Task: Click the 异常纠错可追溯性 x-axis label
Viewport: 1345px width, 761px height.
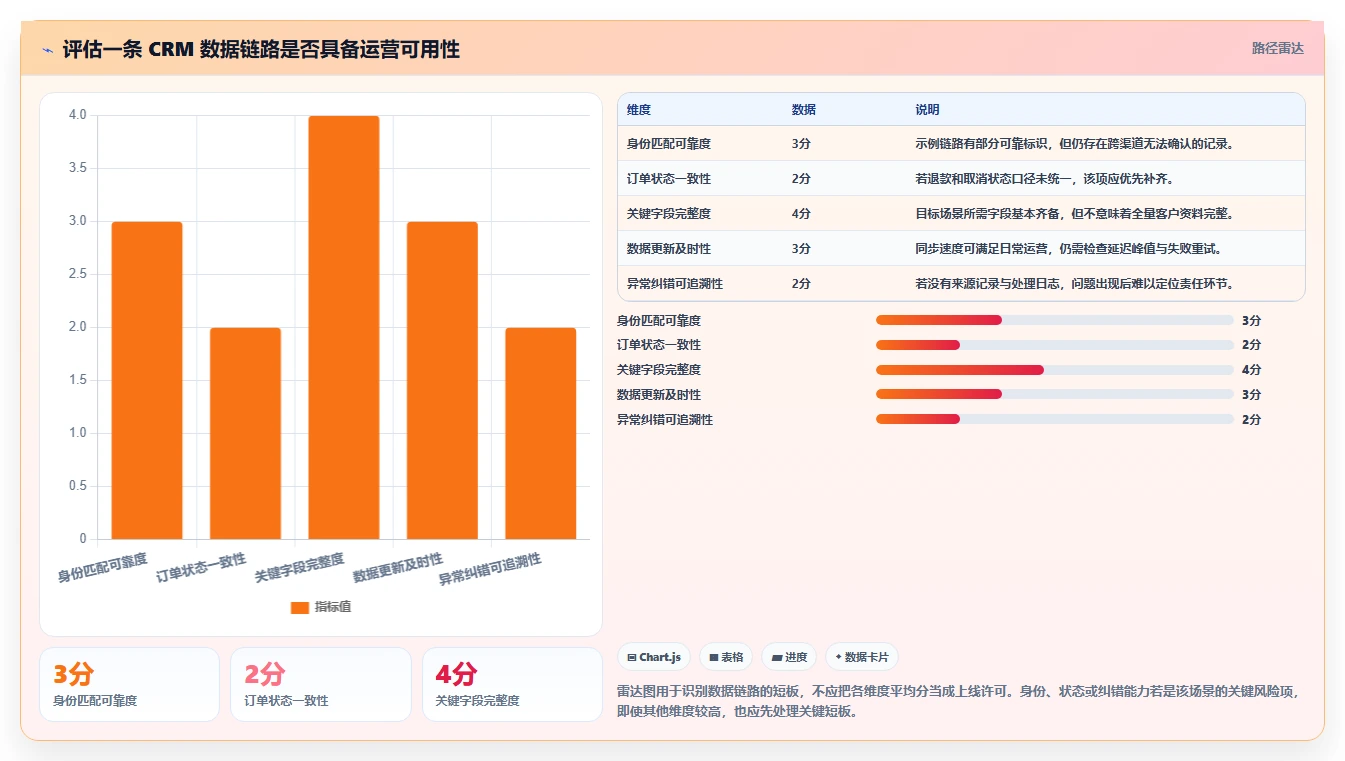Action: 490,569
